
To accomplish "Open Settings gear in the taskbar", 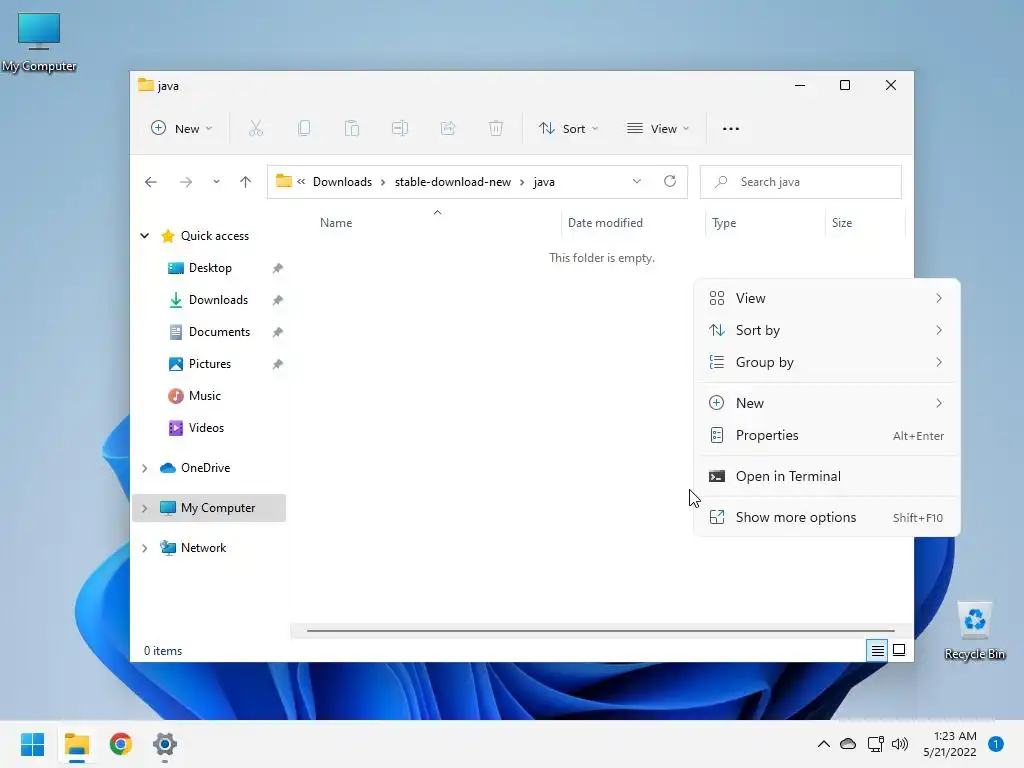I will (165, 744).
